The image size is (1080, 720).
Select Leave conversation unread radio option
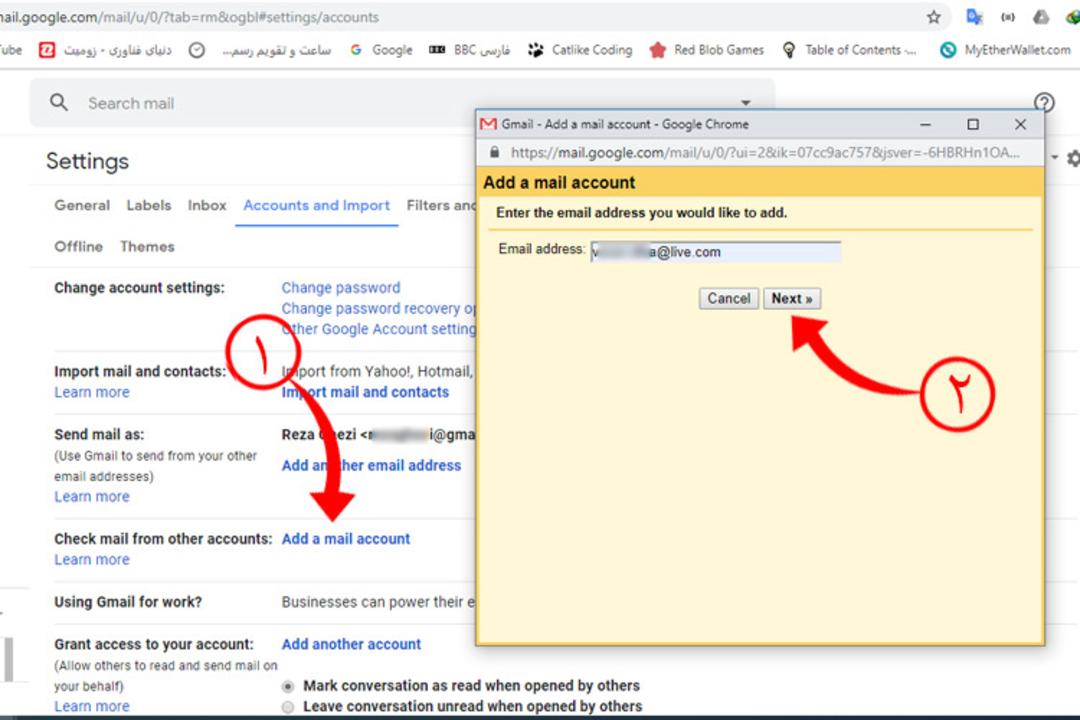point(288,707)
